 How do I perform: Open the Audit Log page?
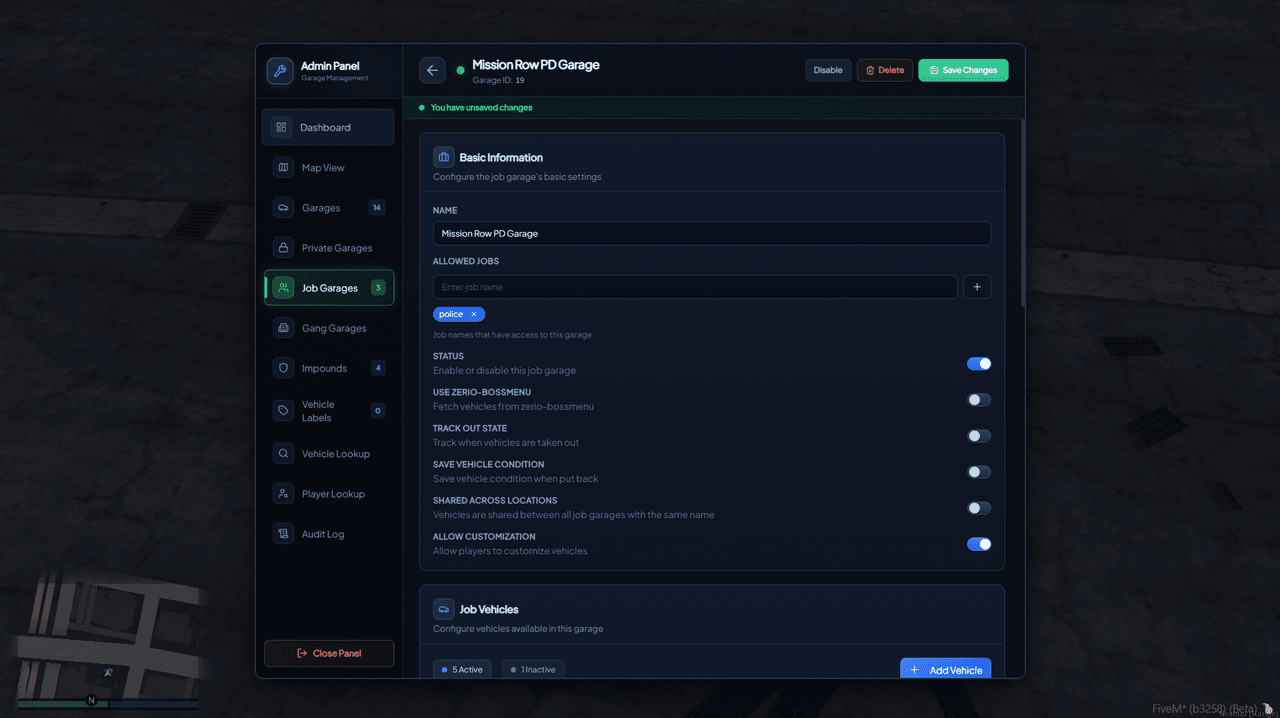tap(329, 534)
